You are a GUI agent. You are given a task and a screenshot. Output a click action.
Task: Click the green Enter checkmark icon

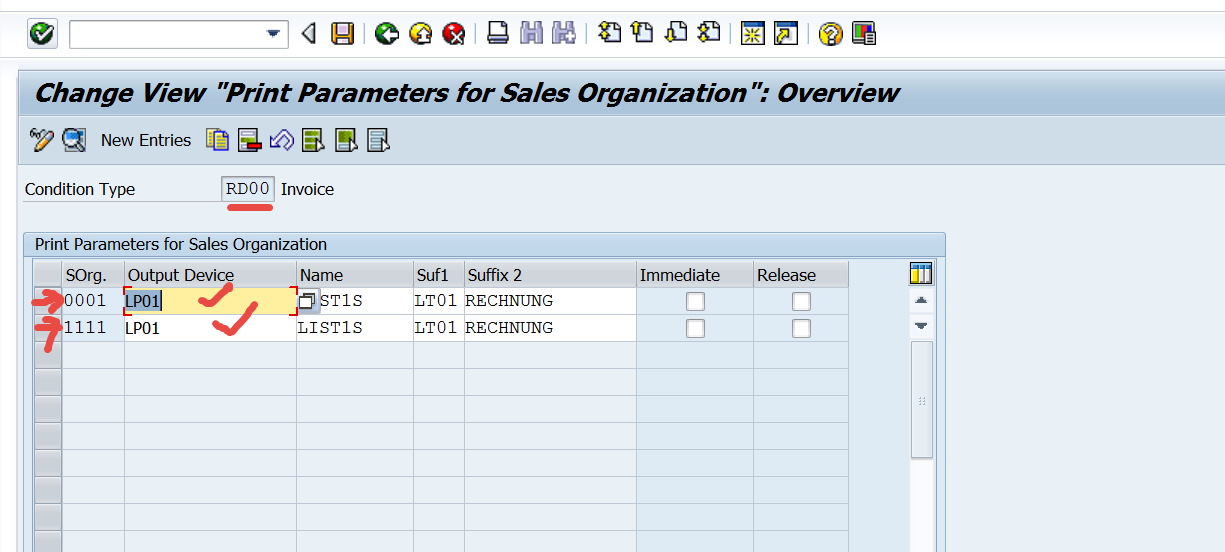click(x=42, y=34)
